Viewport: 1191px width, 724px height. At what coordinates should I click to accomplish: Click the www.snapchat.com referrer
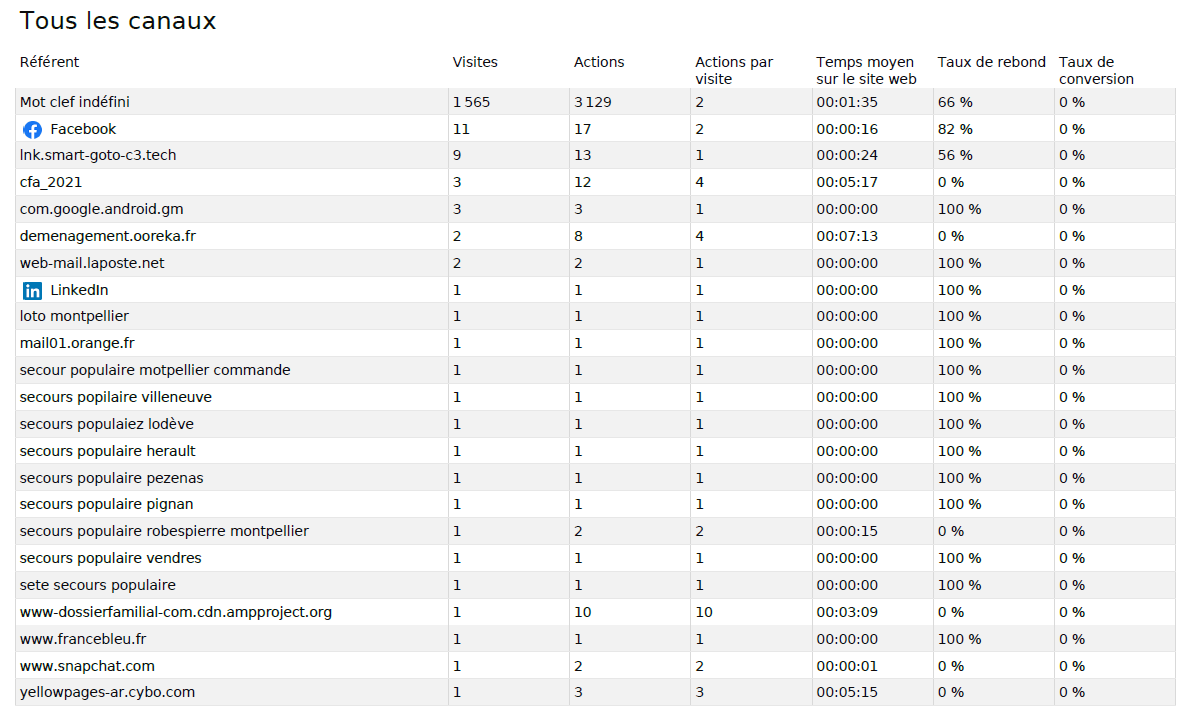coord(87,666)
